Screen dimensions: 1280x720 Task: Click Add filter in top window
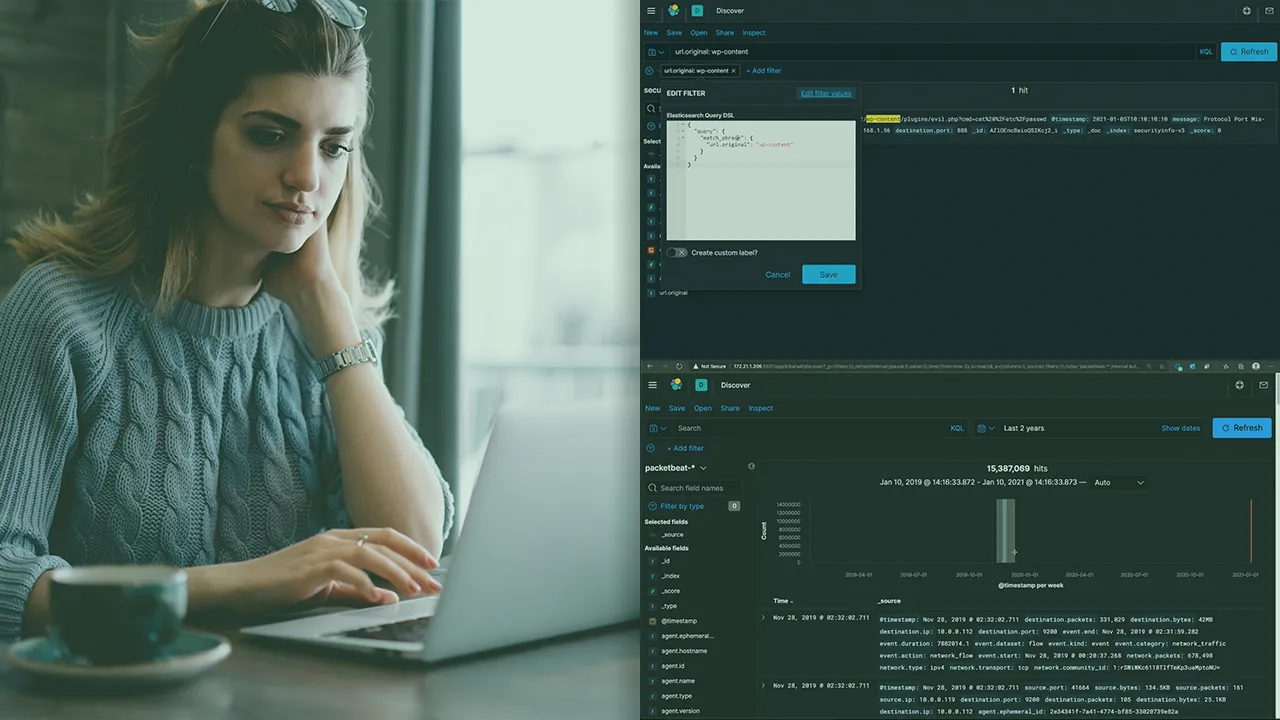[x=764, y=71]
